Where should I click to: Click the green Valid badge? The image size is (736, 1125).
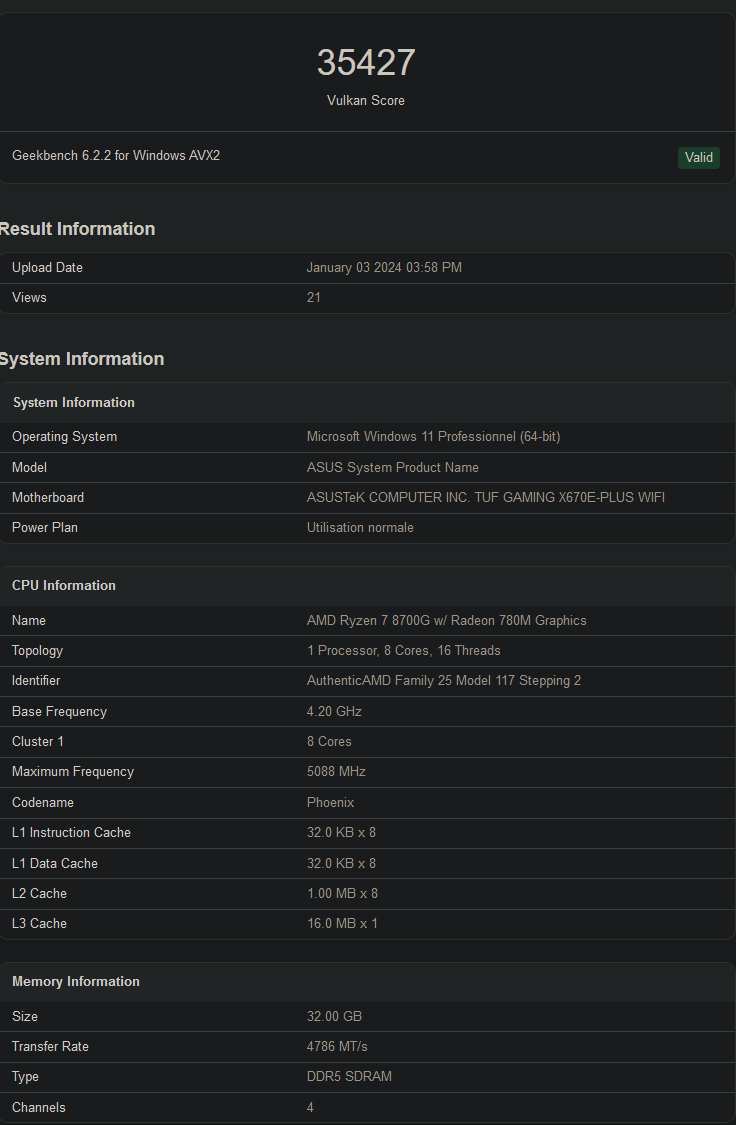698,158
